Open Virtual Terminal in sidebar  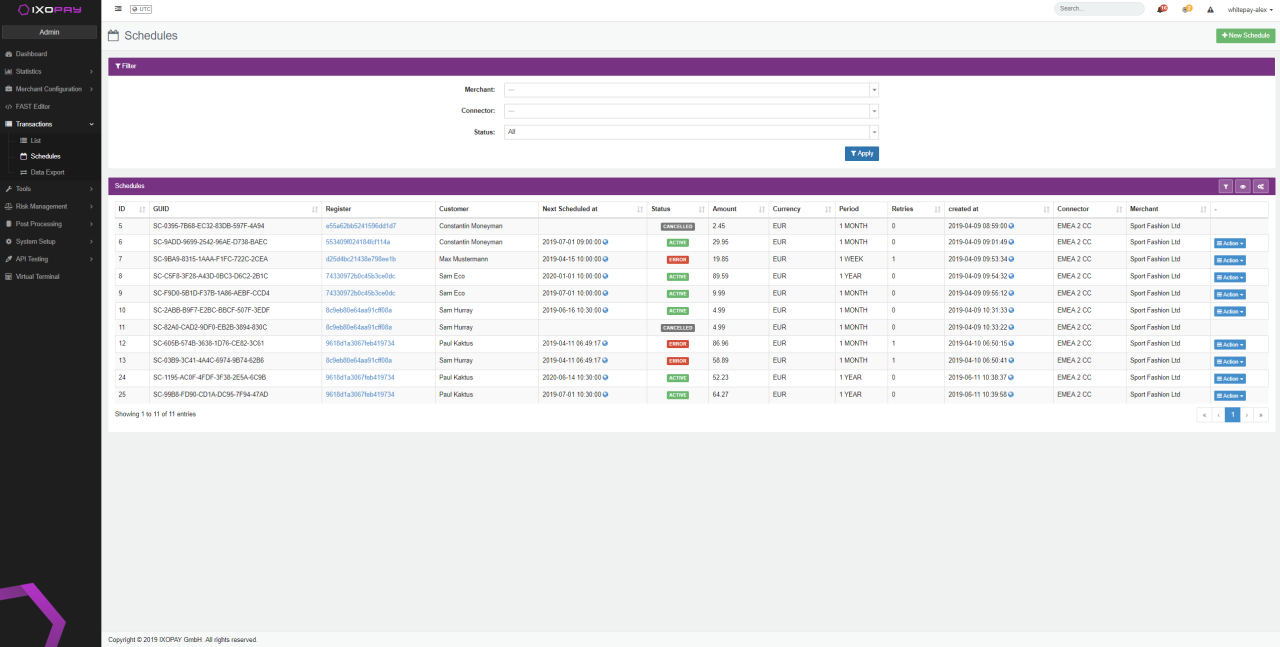click(x=50, y=276)
